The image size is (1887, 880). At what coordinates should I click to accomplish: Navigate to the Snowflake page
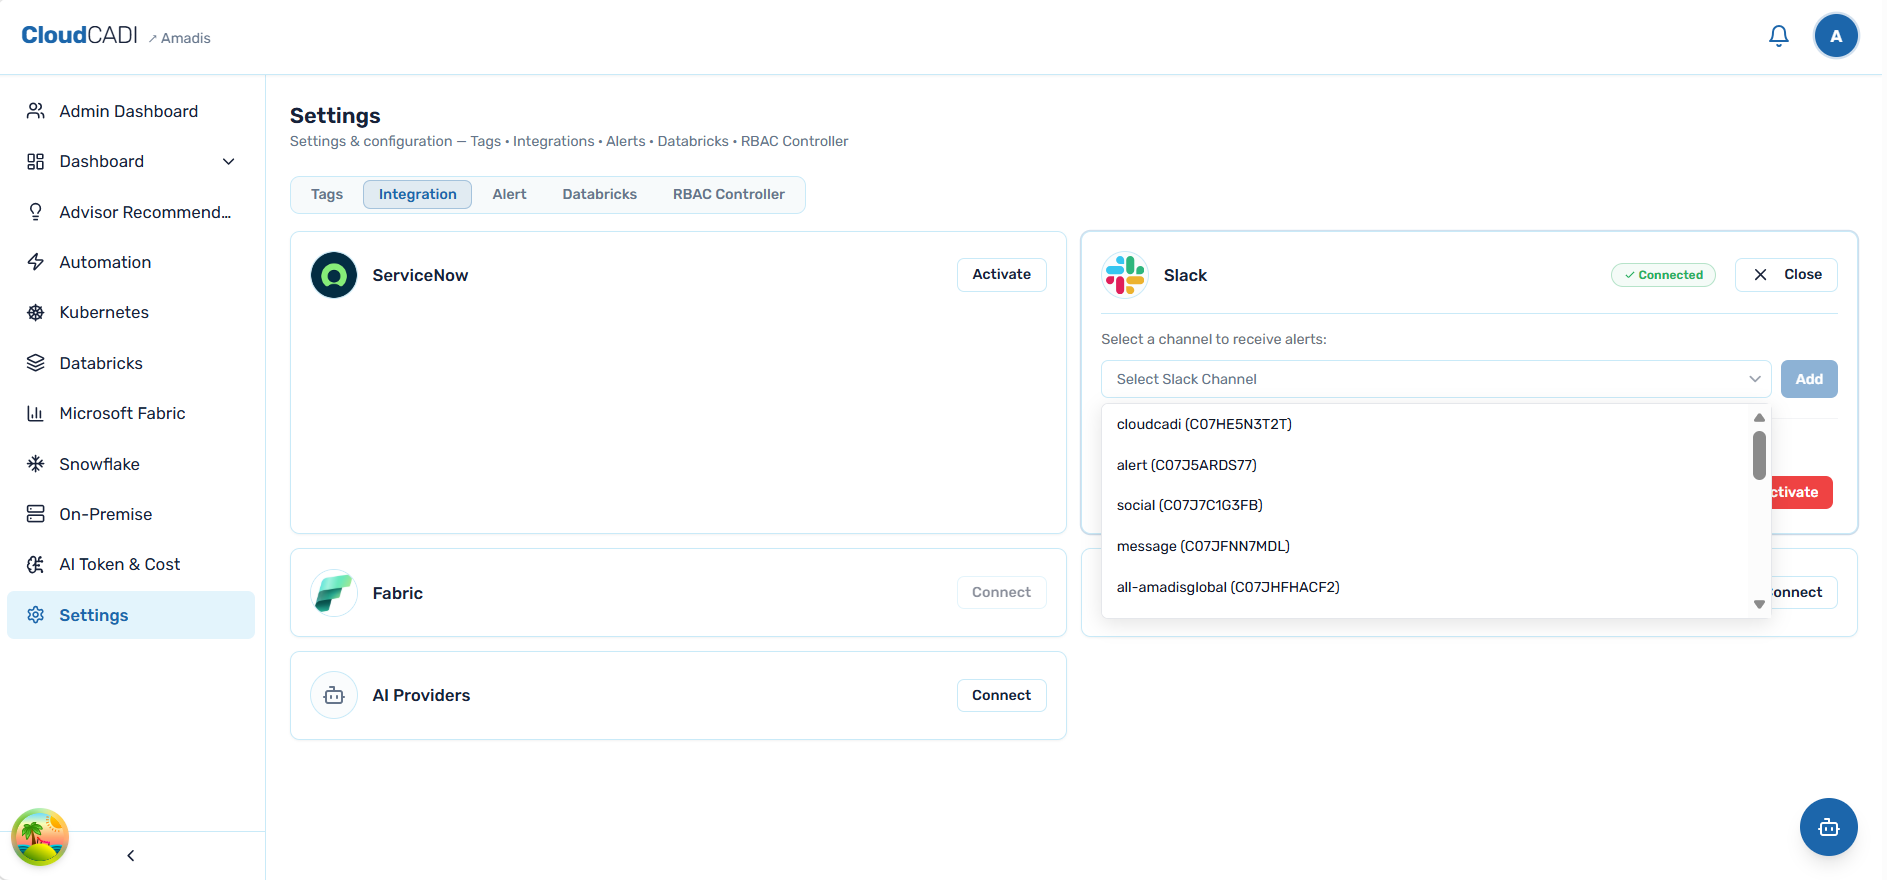[131, 464]
